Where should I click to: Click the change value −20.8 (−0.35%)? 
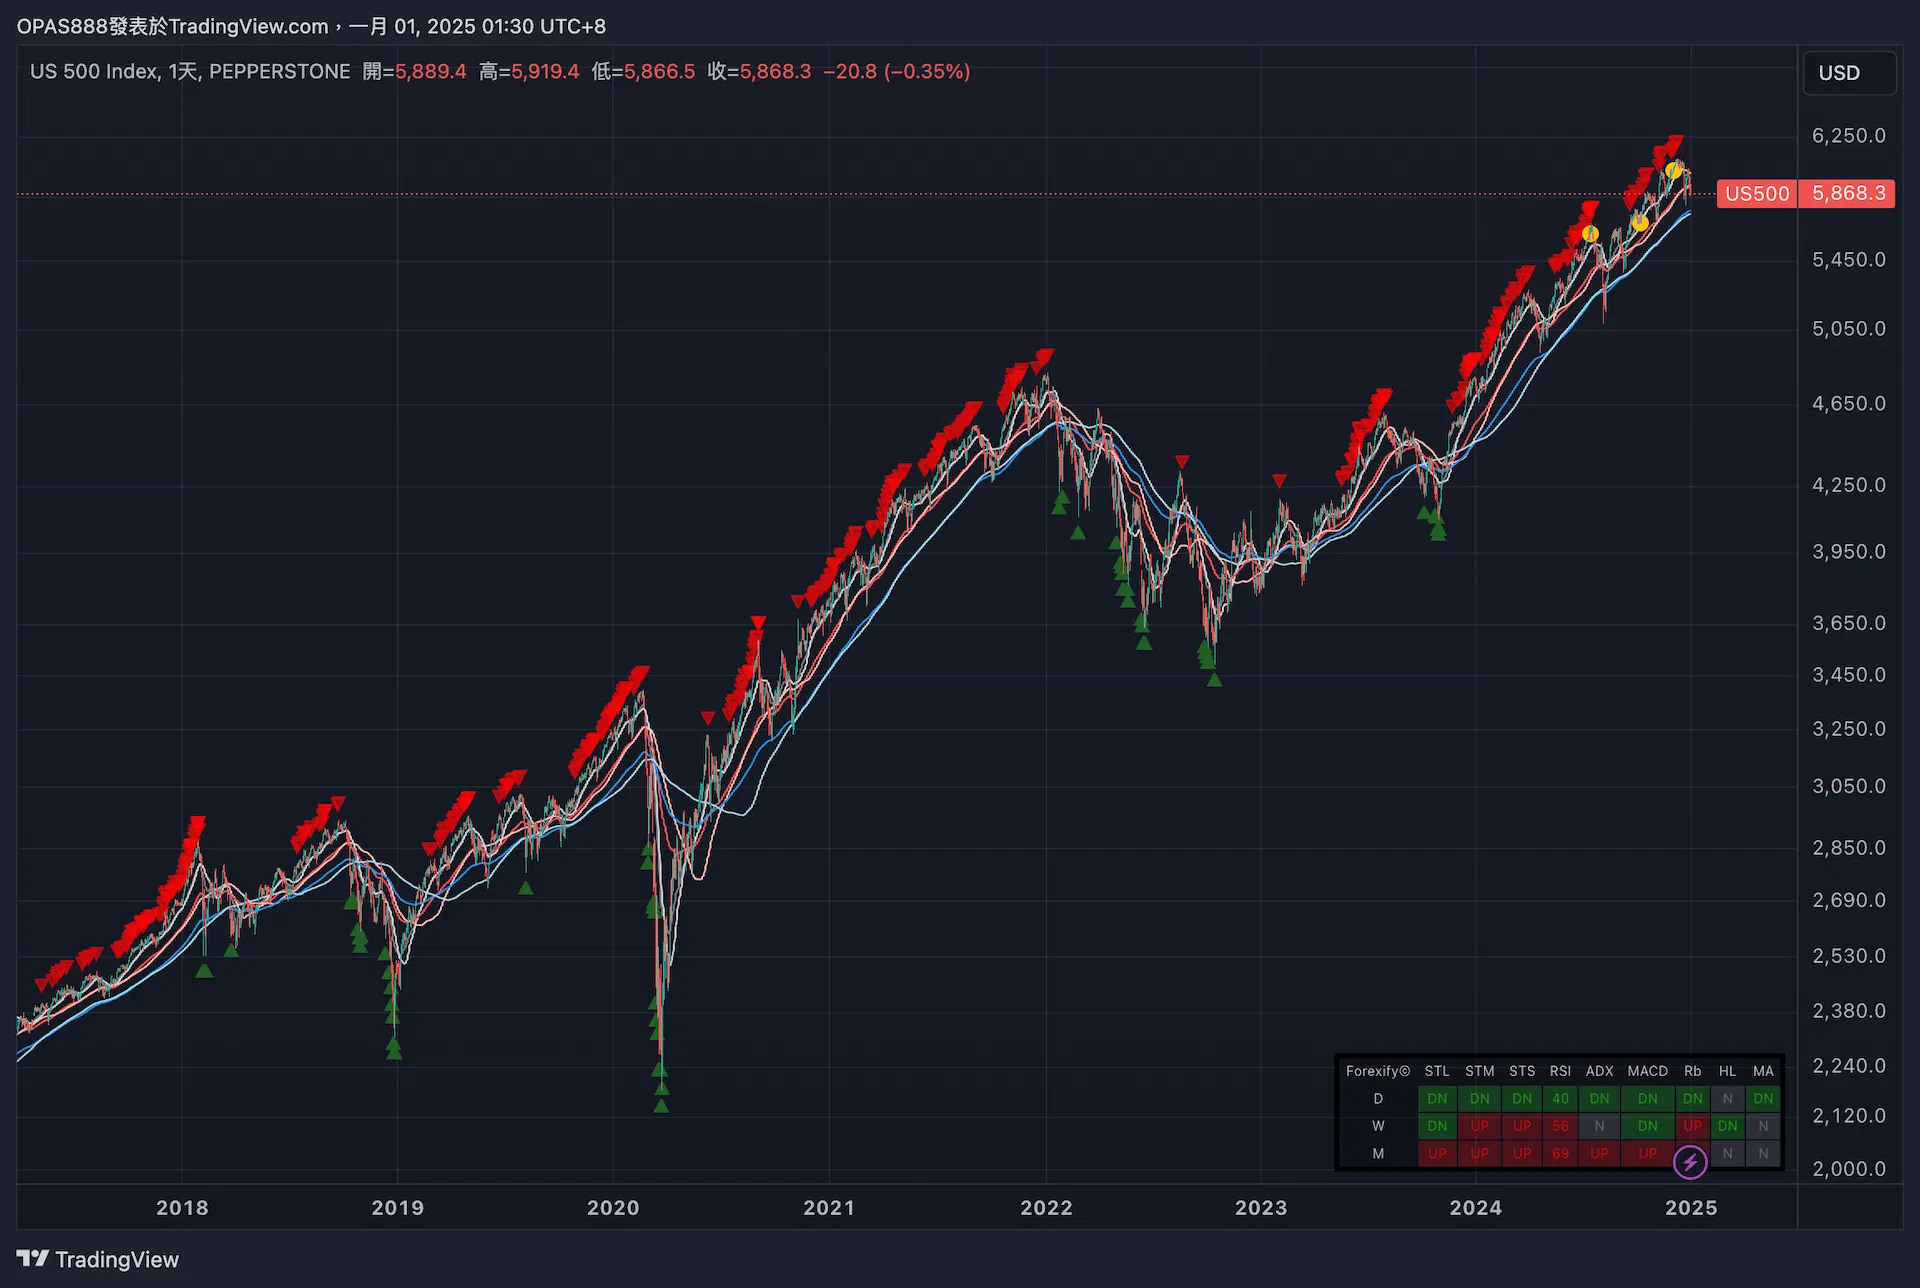click(x=897, y=72)
